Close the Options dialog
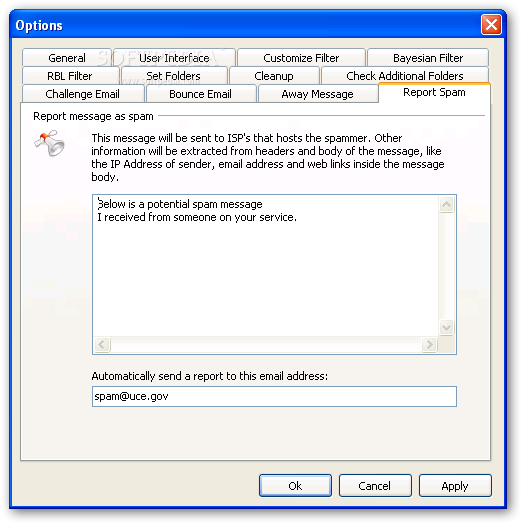 coord(491,24)
